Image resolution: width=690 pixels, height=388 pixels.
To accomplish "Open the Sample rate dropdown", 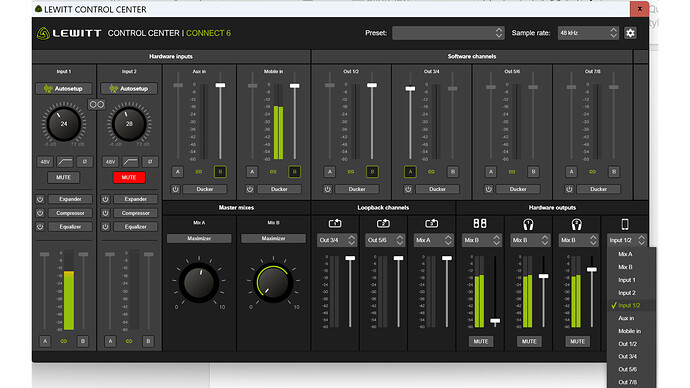I will coord(588,33).
